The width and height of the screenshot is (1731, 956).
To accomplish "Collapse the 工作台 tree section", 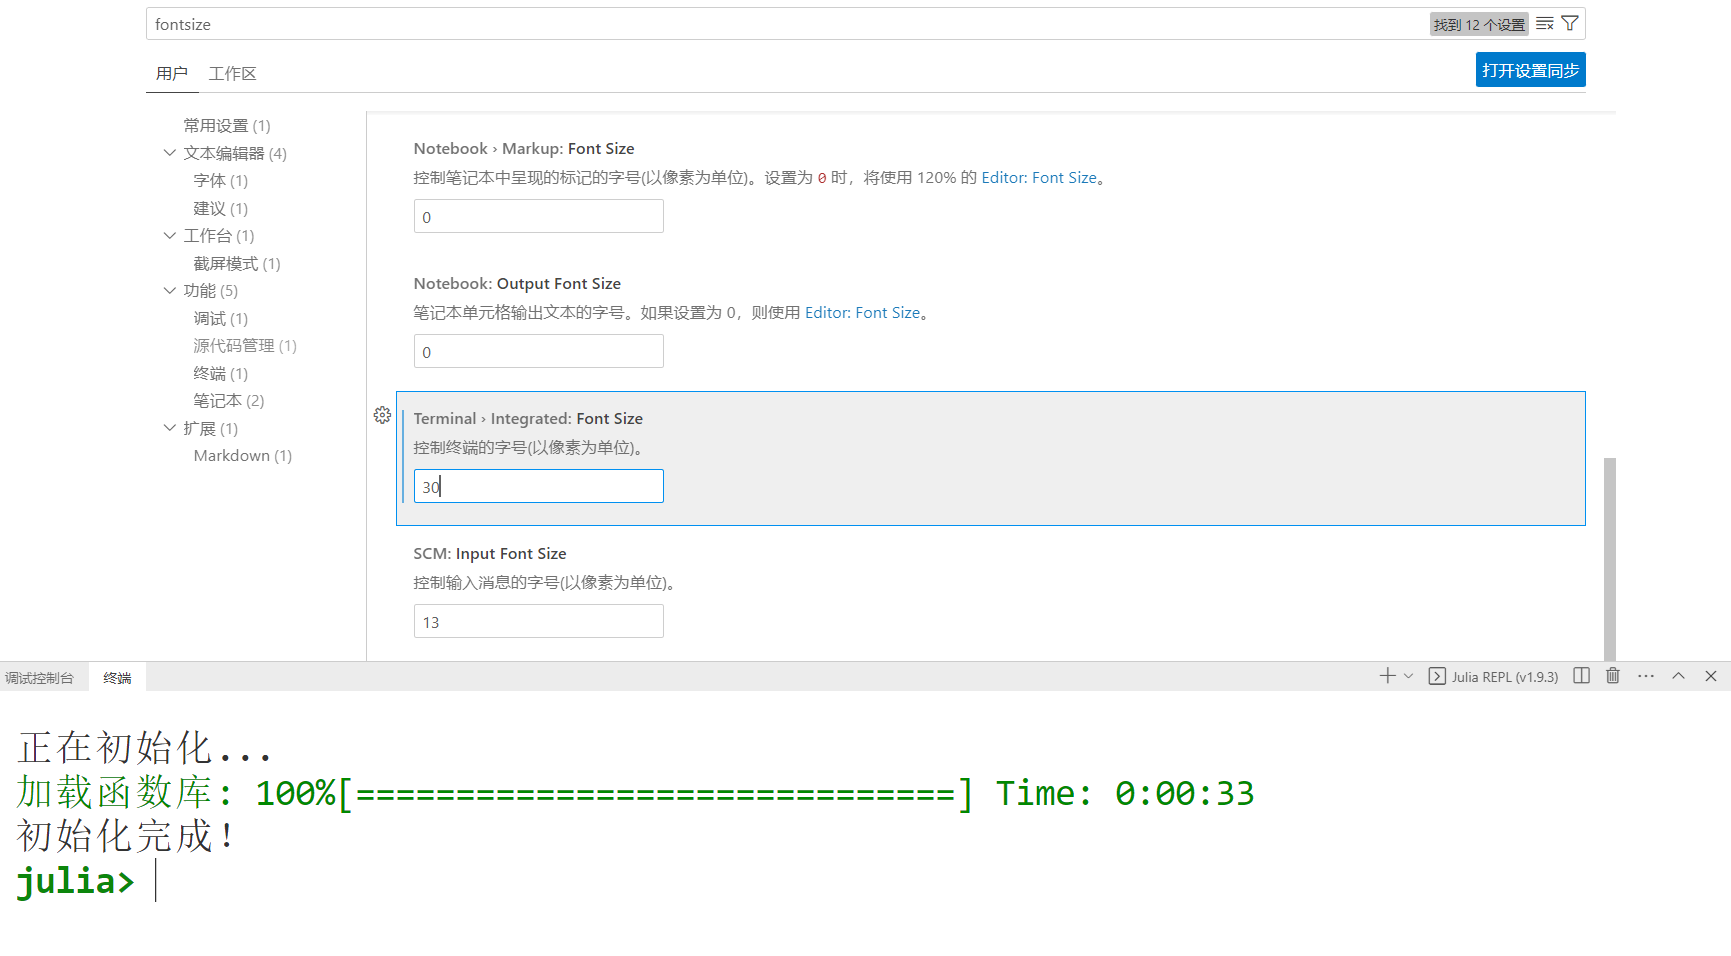I will click(170, 236).
